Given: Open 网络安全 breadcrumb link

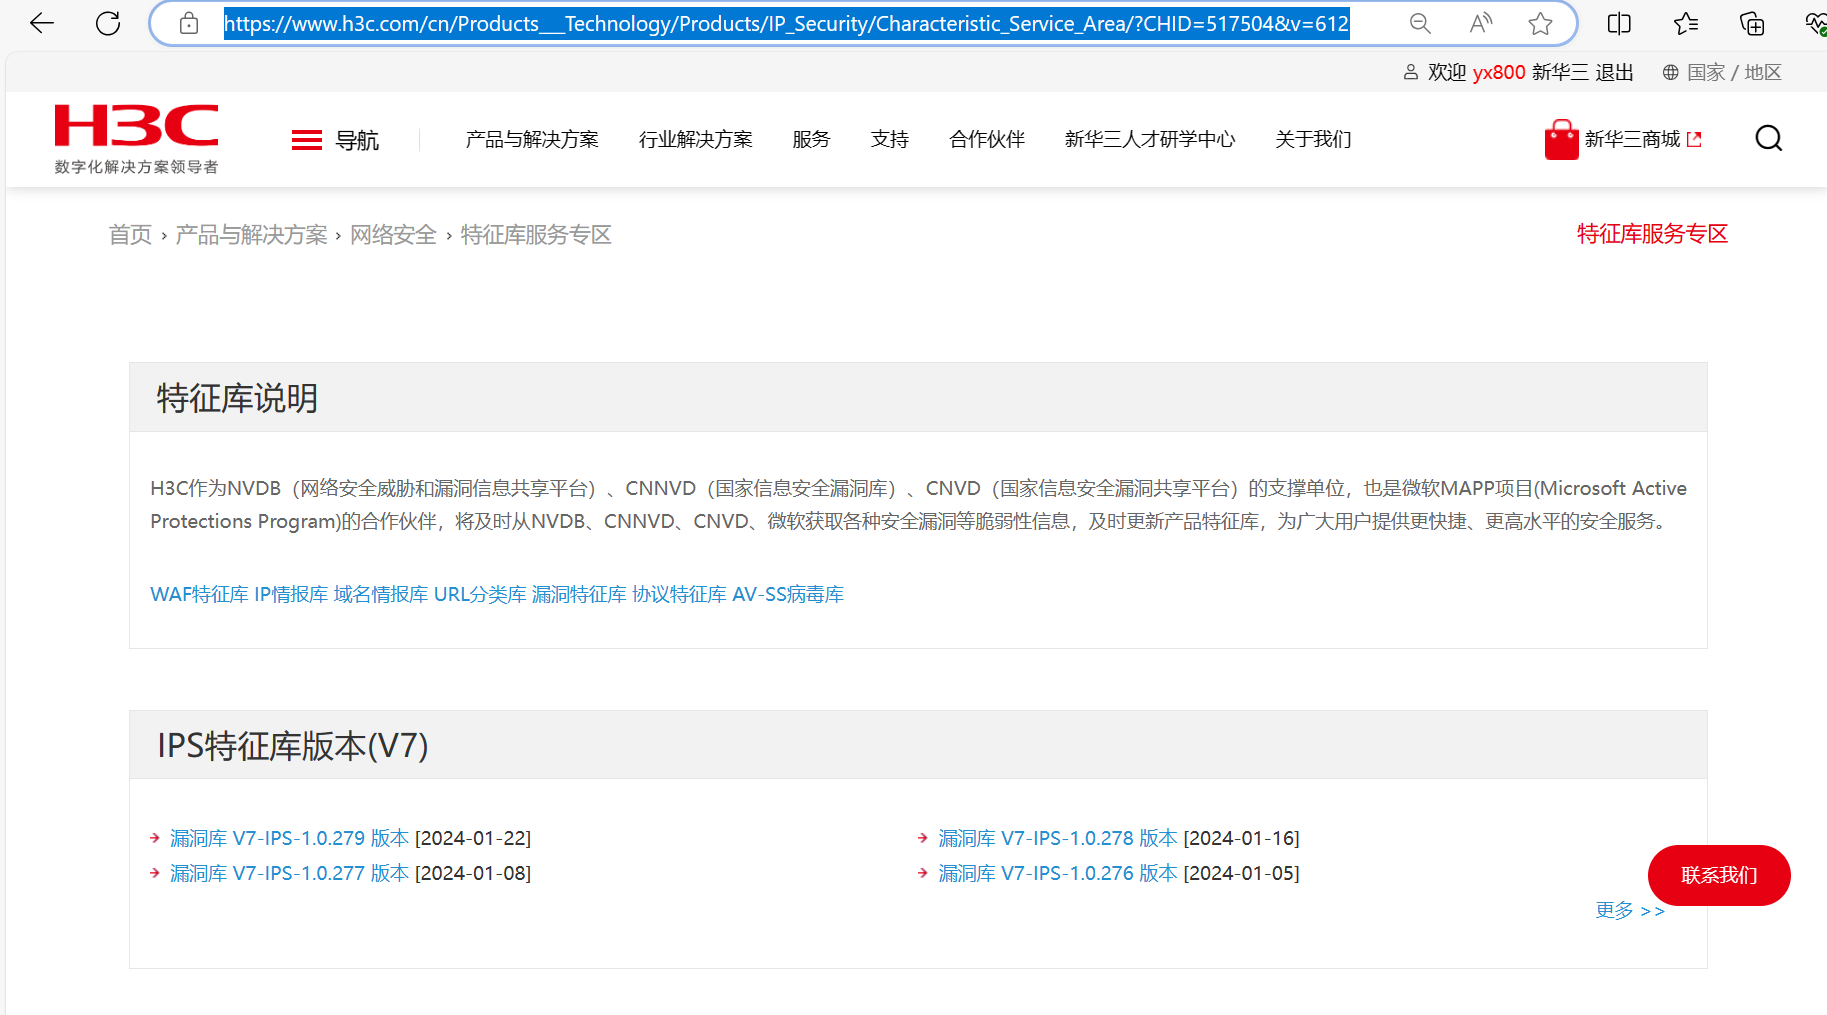Looking at the screenshot, I should (393, 235).
